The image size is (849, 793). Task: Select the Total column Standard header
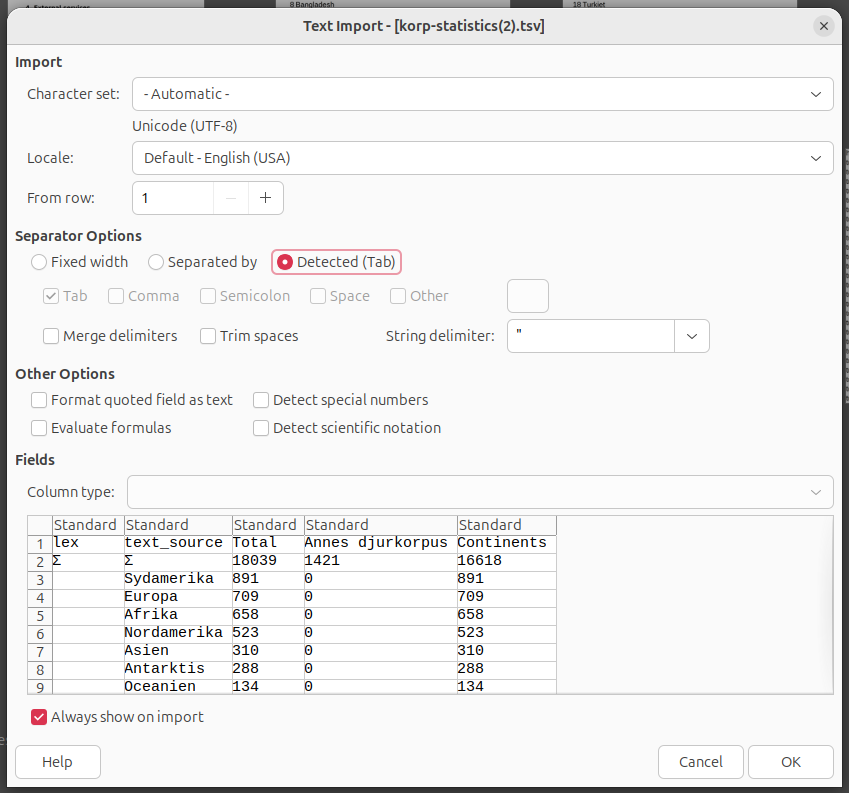268,525
